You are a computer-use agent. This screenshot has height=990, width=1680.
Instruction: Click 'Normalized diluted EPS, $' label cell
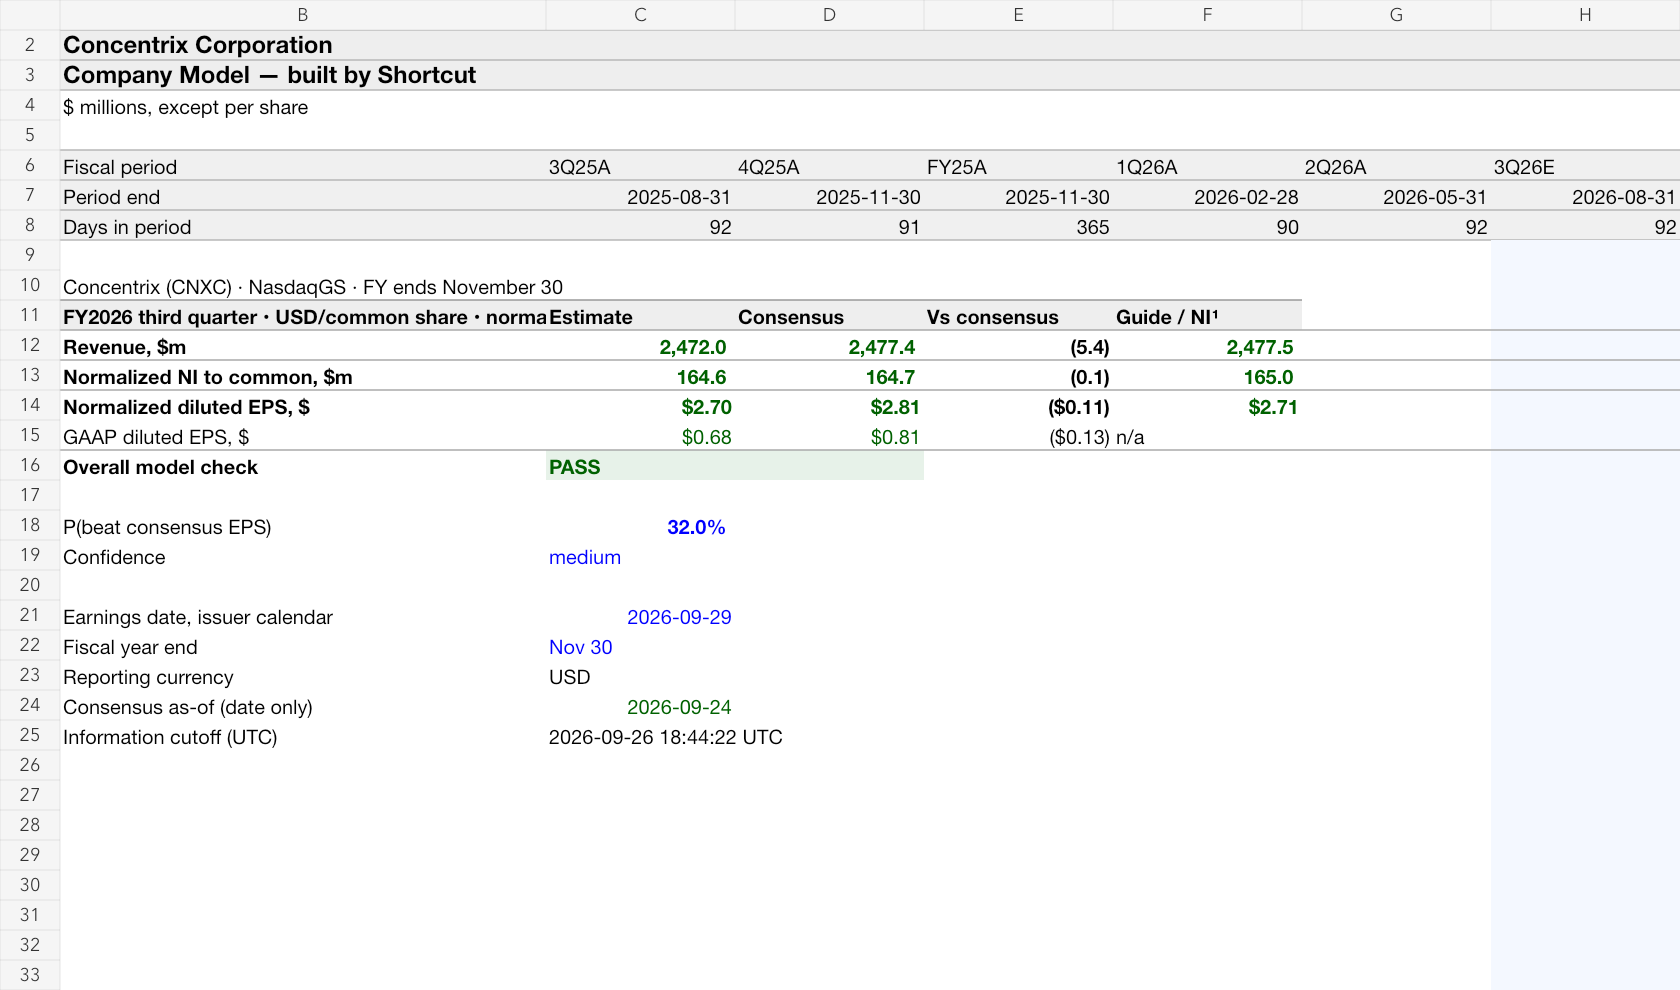click(302, 406)
